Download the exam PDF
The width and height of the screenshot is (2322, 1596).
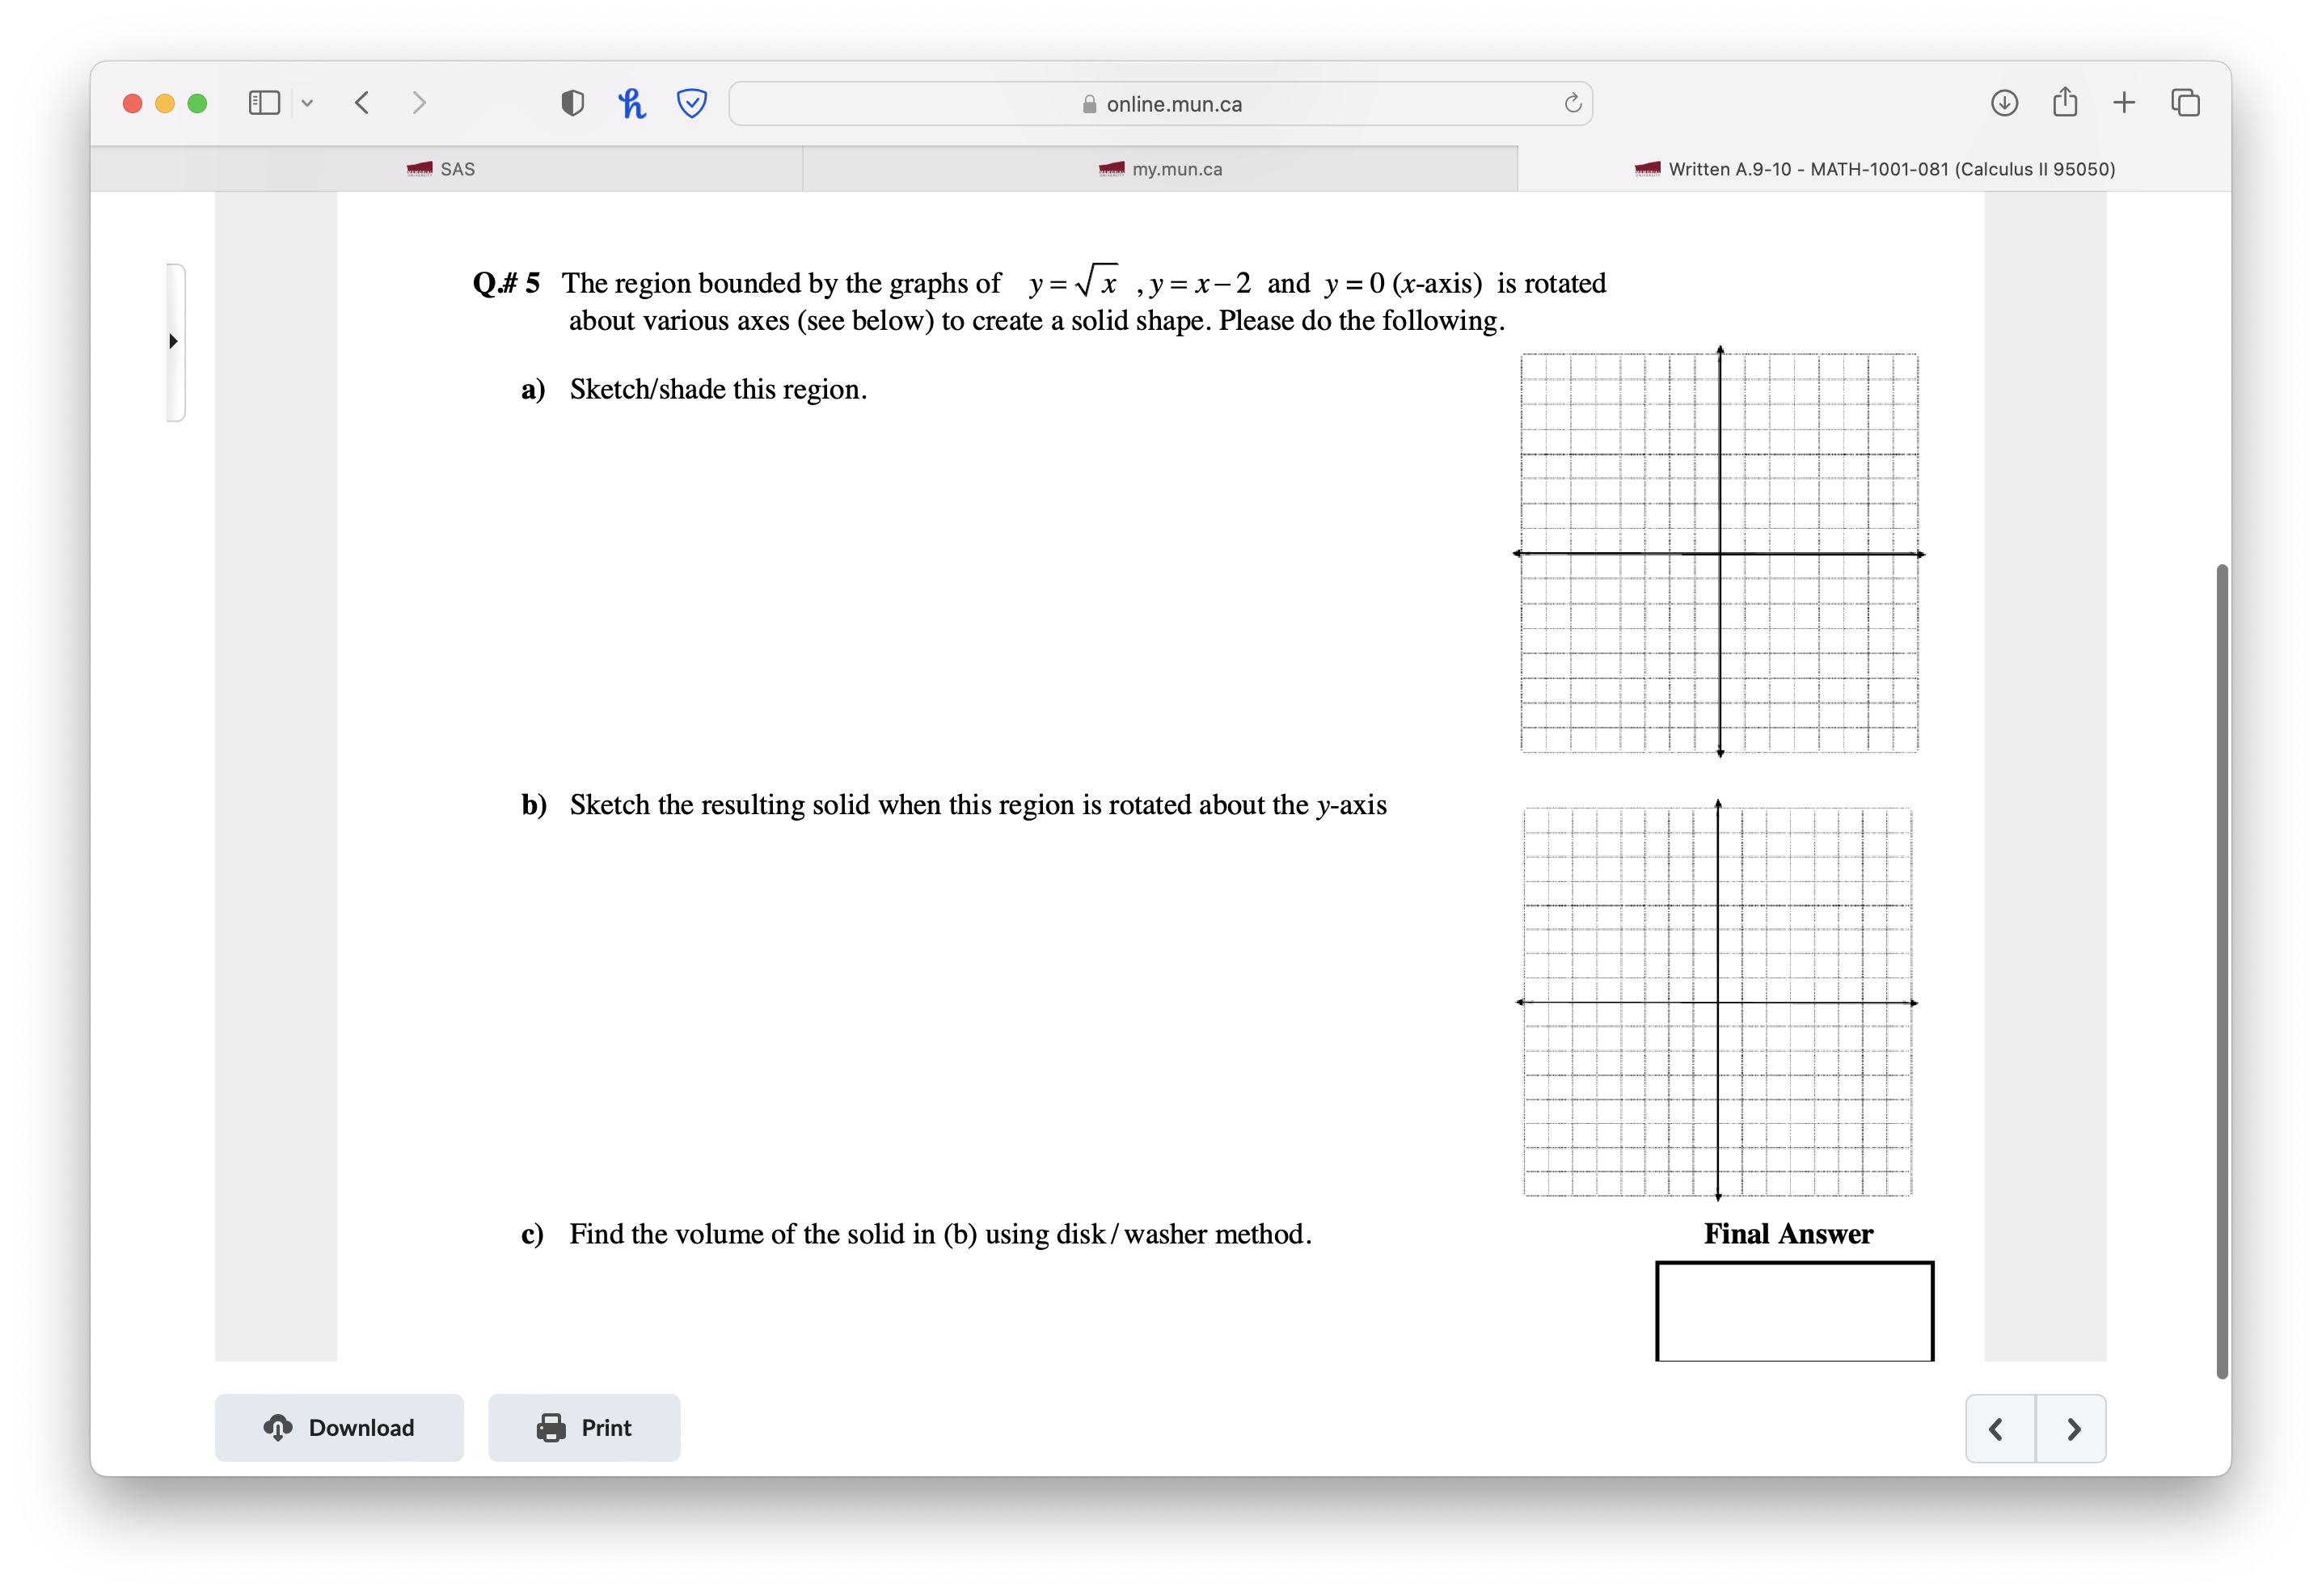(339, 1427)
